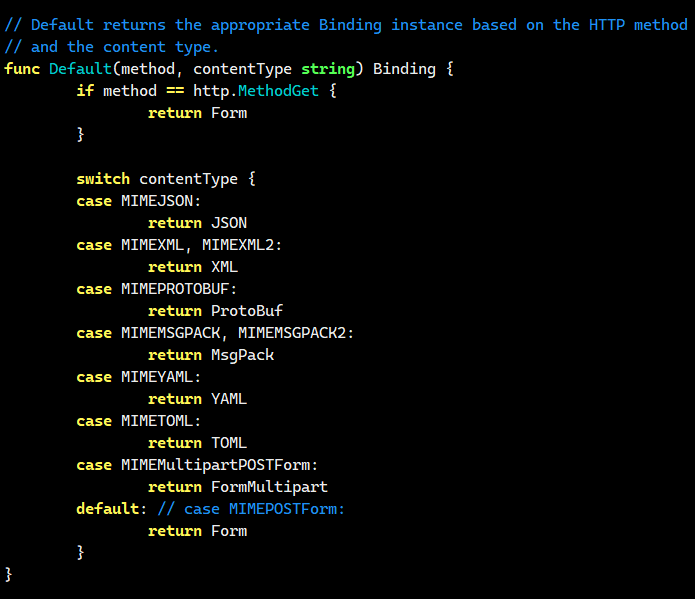Select the MIMETOML case constant
695x599 pixels.
pyautogui.click(x=157, y=421)
